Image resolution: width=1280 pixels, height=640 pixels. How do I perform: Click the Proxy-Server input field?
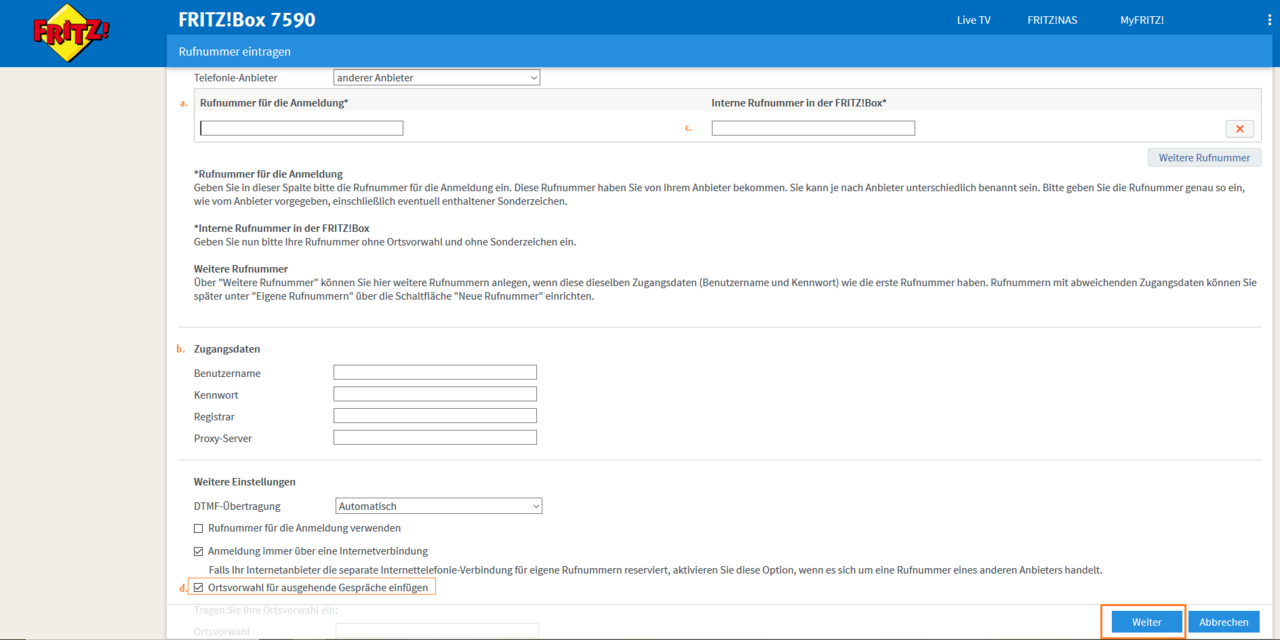coord(435,438)
